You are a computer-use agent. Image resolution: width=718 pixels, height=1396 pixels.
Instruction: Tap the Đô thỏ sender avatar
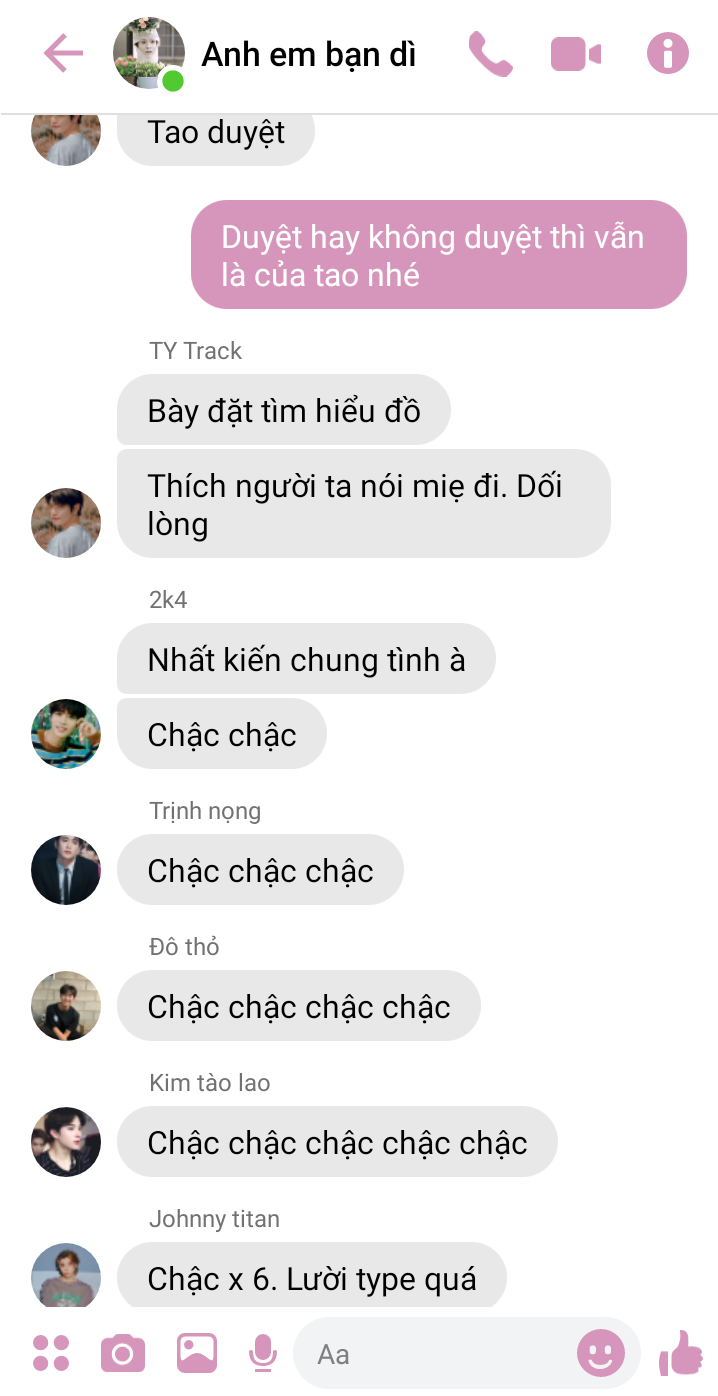click(x=66, y=1006)
